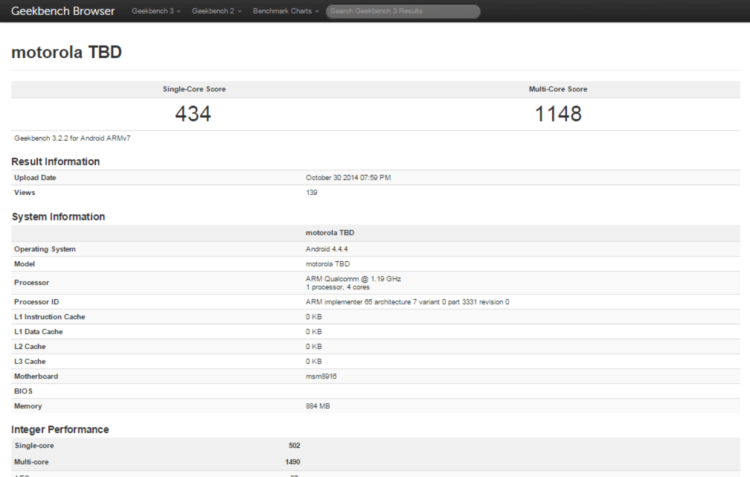Click the Processor ID row value

coord(407,301)
